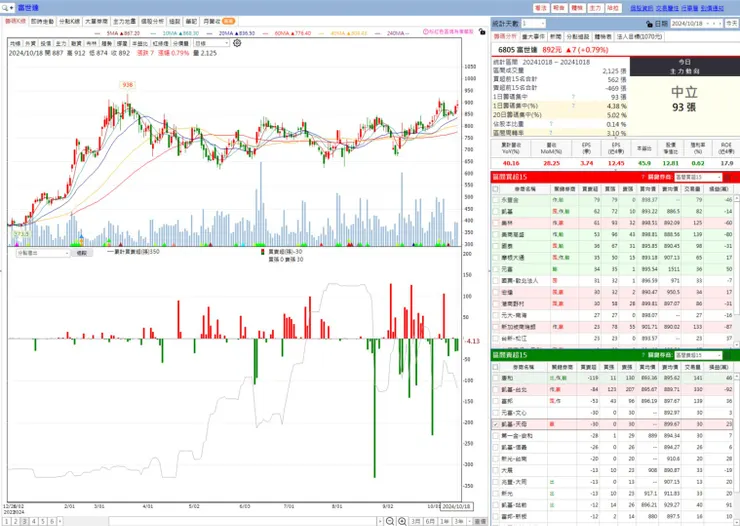The image size is (740, 526).
Task: Click the 60MA legend entry
Action: click(287, 33)
